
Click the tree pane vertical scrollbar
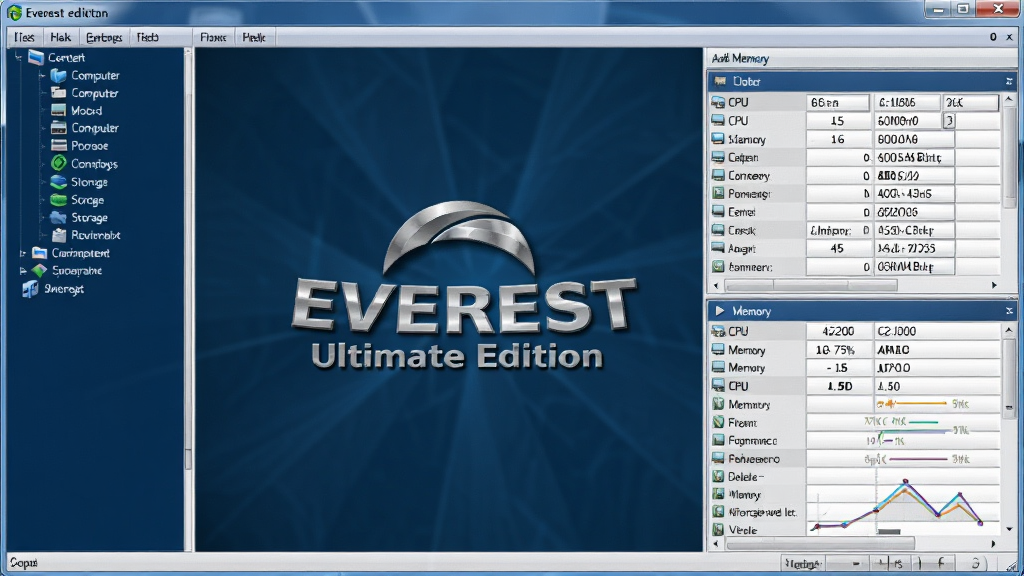click(x=189, y=299)
